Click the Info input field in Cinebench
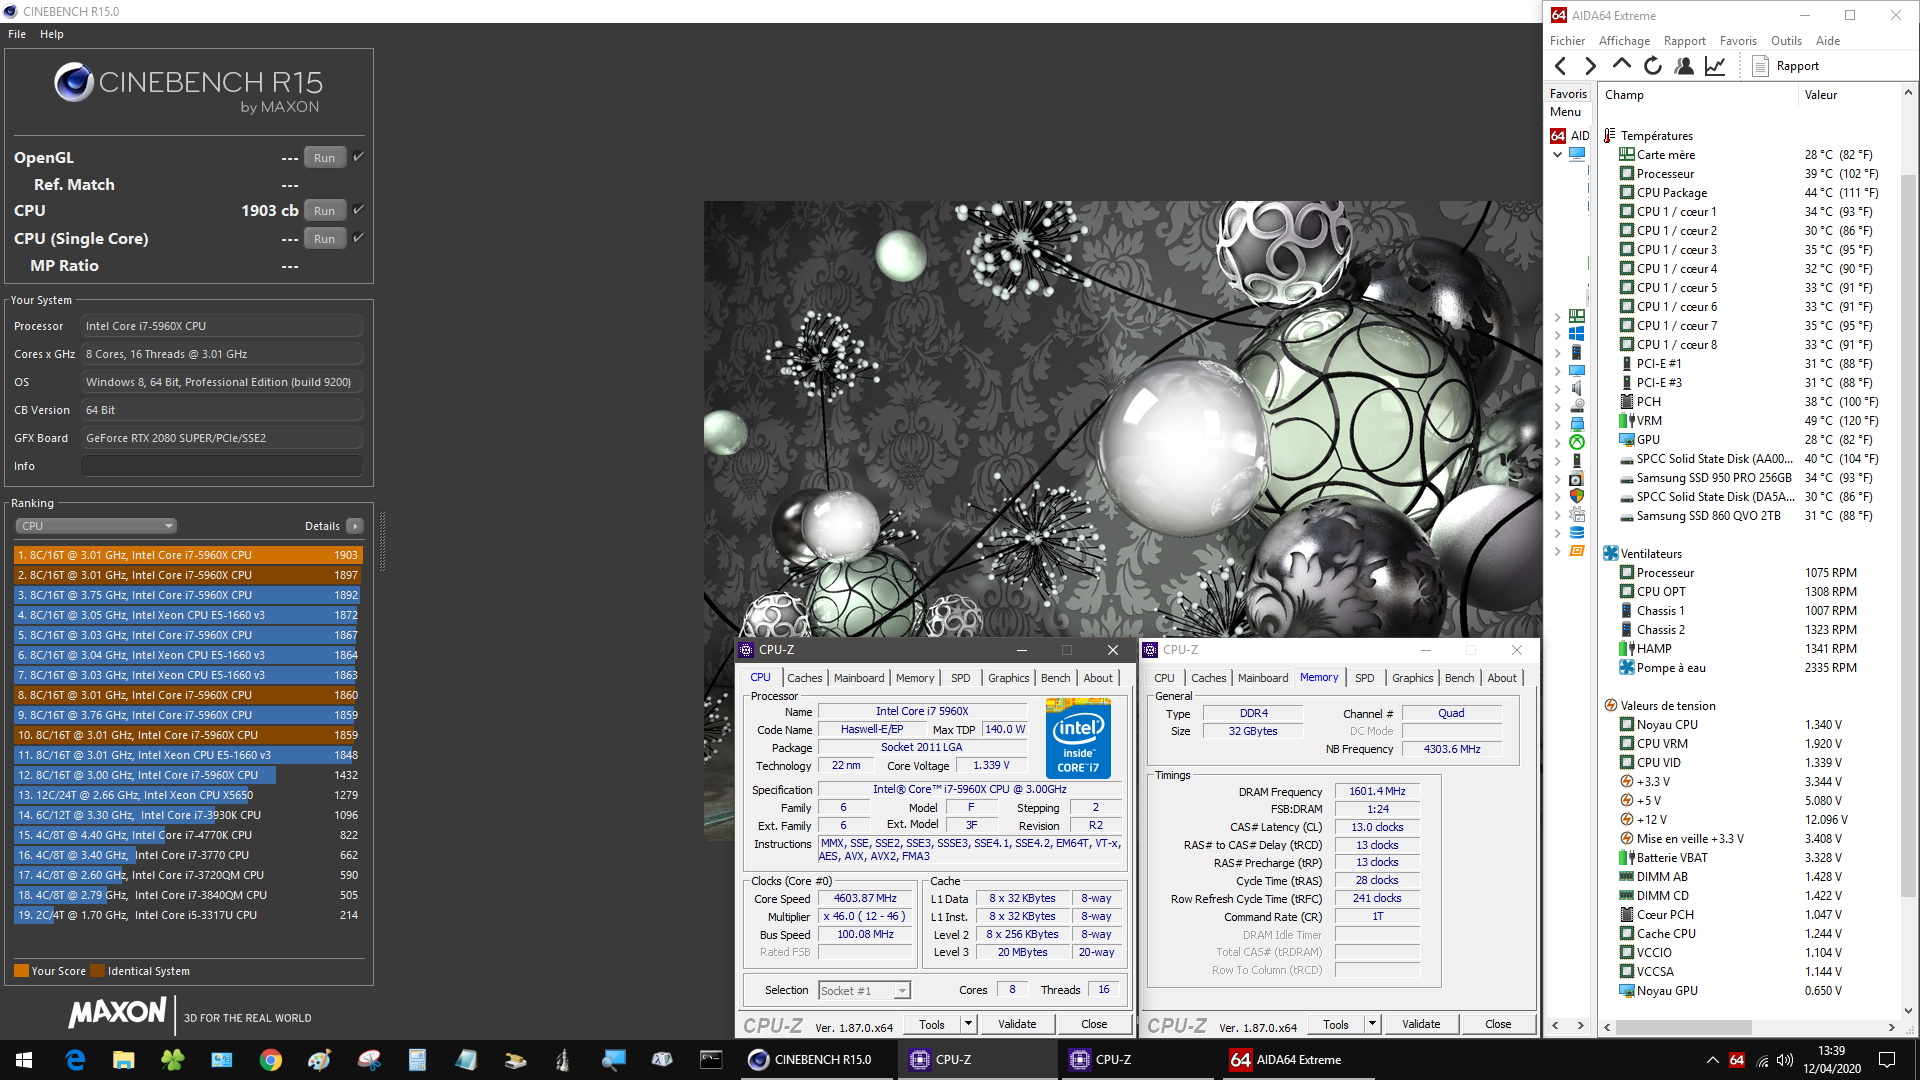Image resolution: width=1920 pixels, height=1080 pixels. [222, 466]
